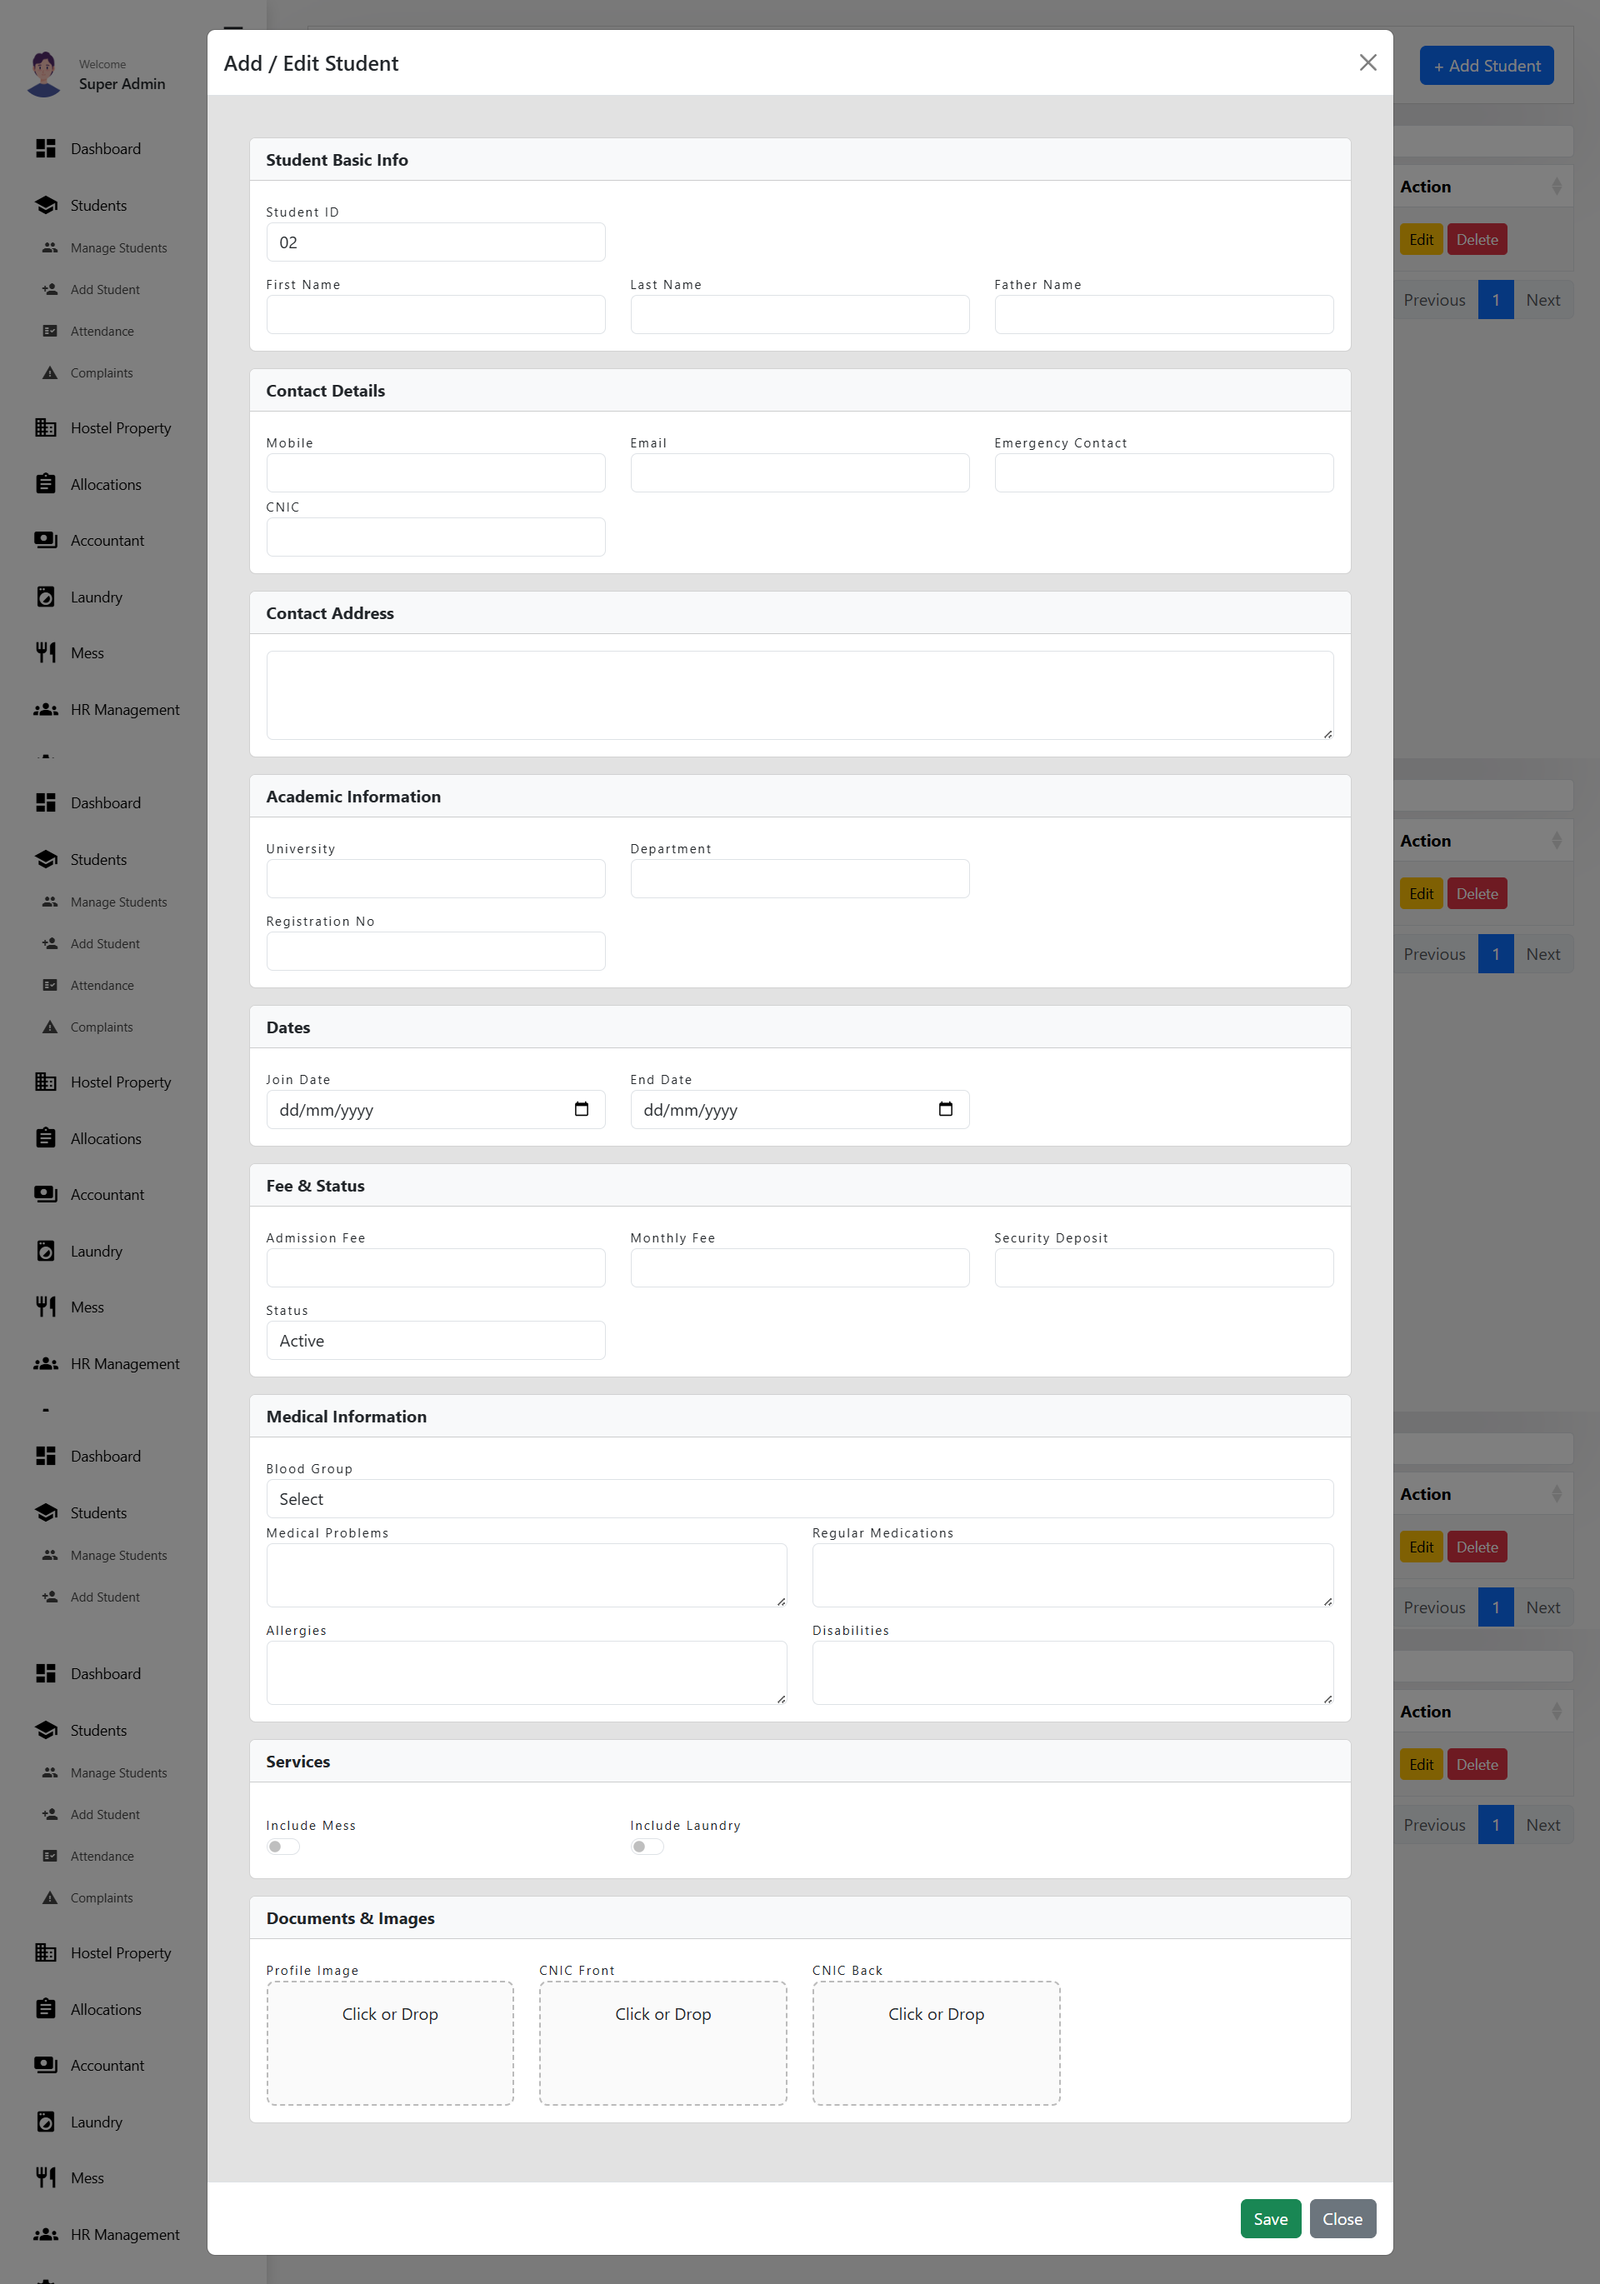Focus the Father Name input
Viewport: 1600px width, 2284px height.
[1164, 314]
